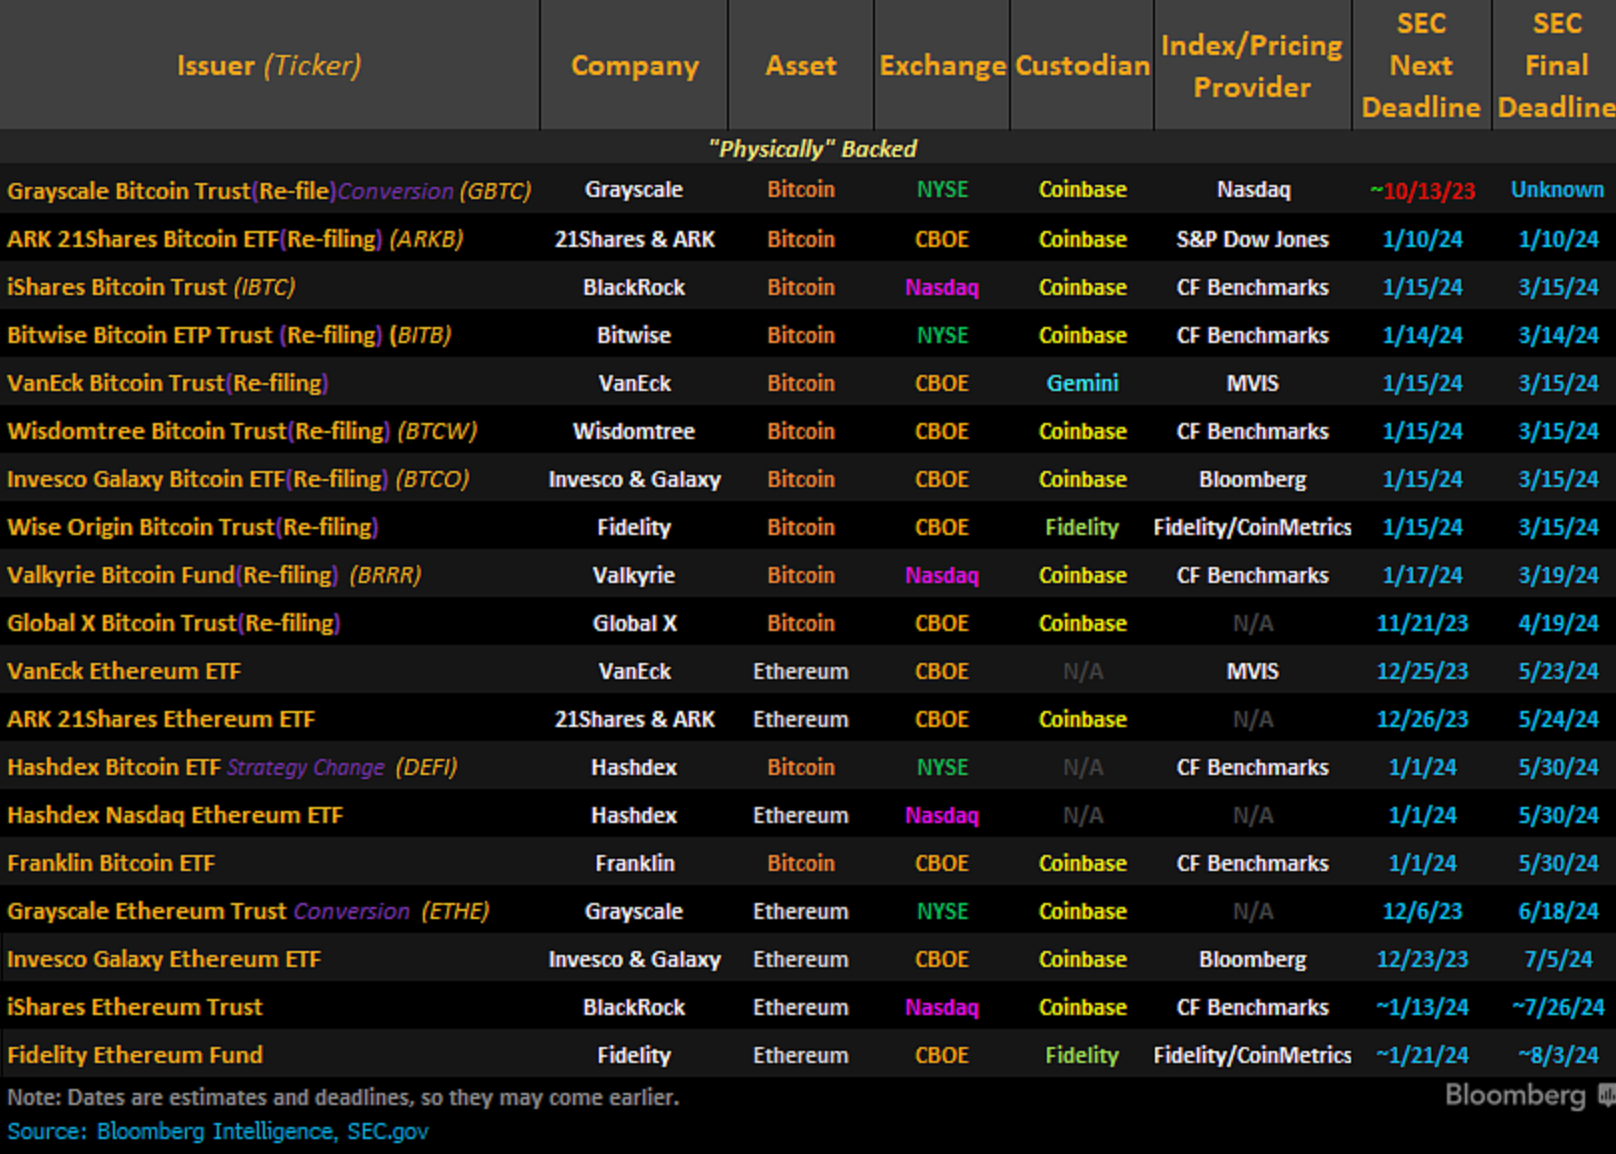Click the 3/14/24 final deadline date
Viewport: 1616px width, 1154px height.
(1558, 335)
